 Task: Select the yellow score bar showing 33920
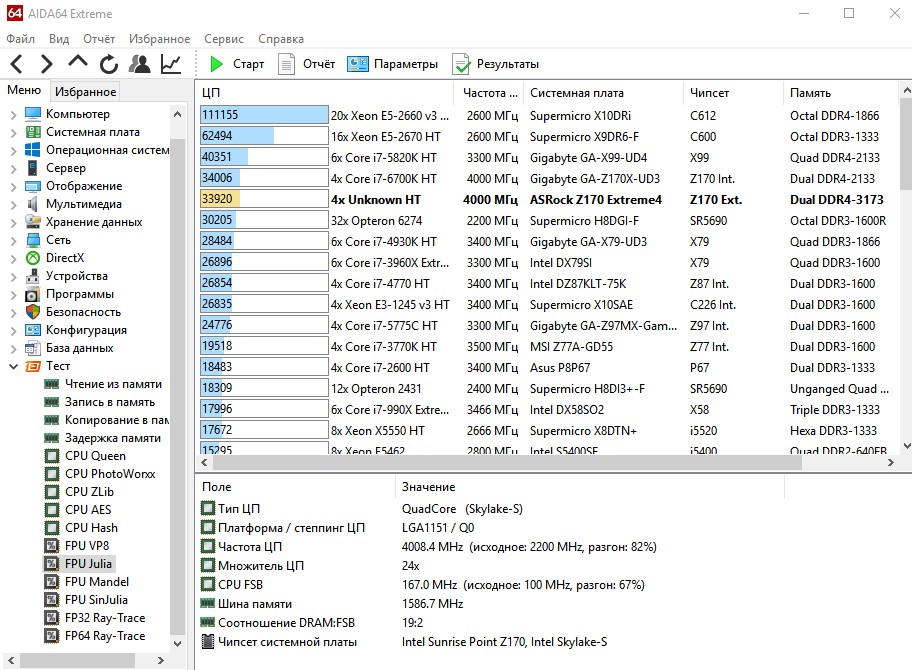tap(264, 199)
